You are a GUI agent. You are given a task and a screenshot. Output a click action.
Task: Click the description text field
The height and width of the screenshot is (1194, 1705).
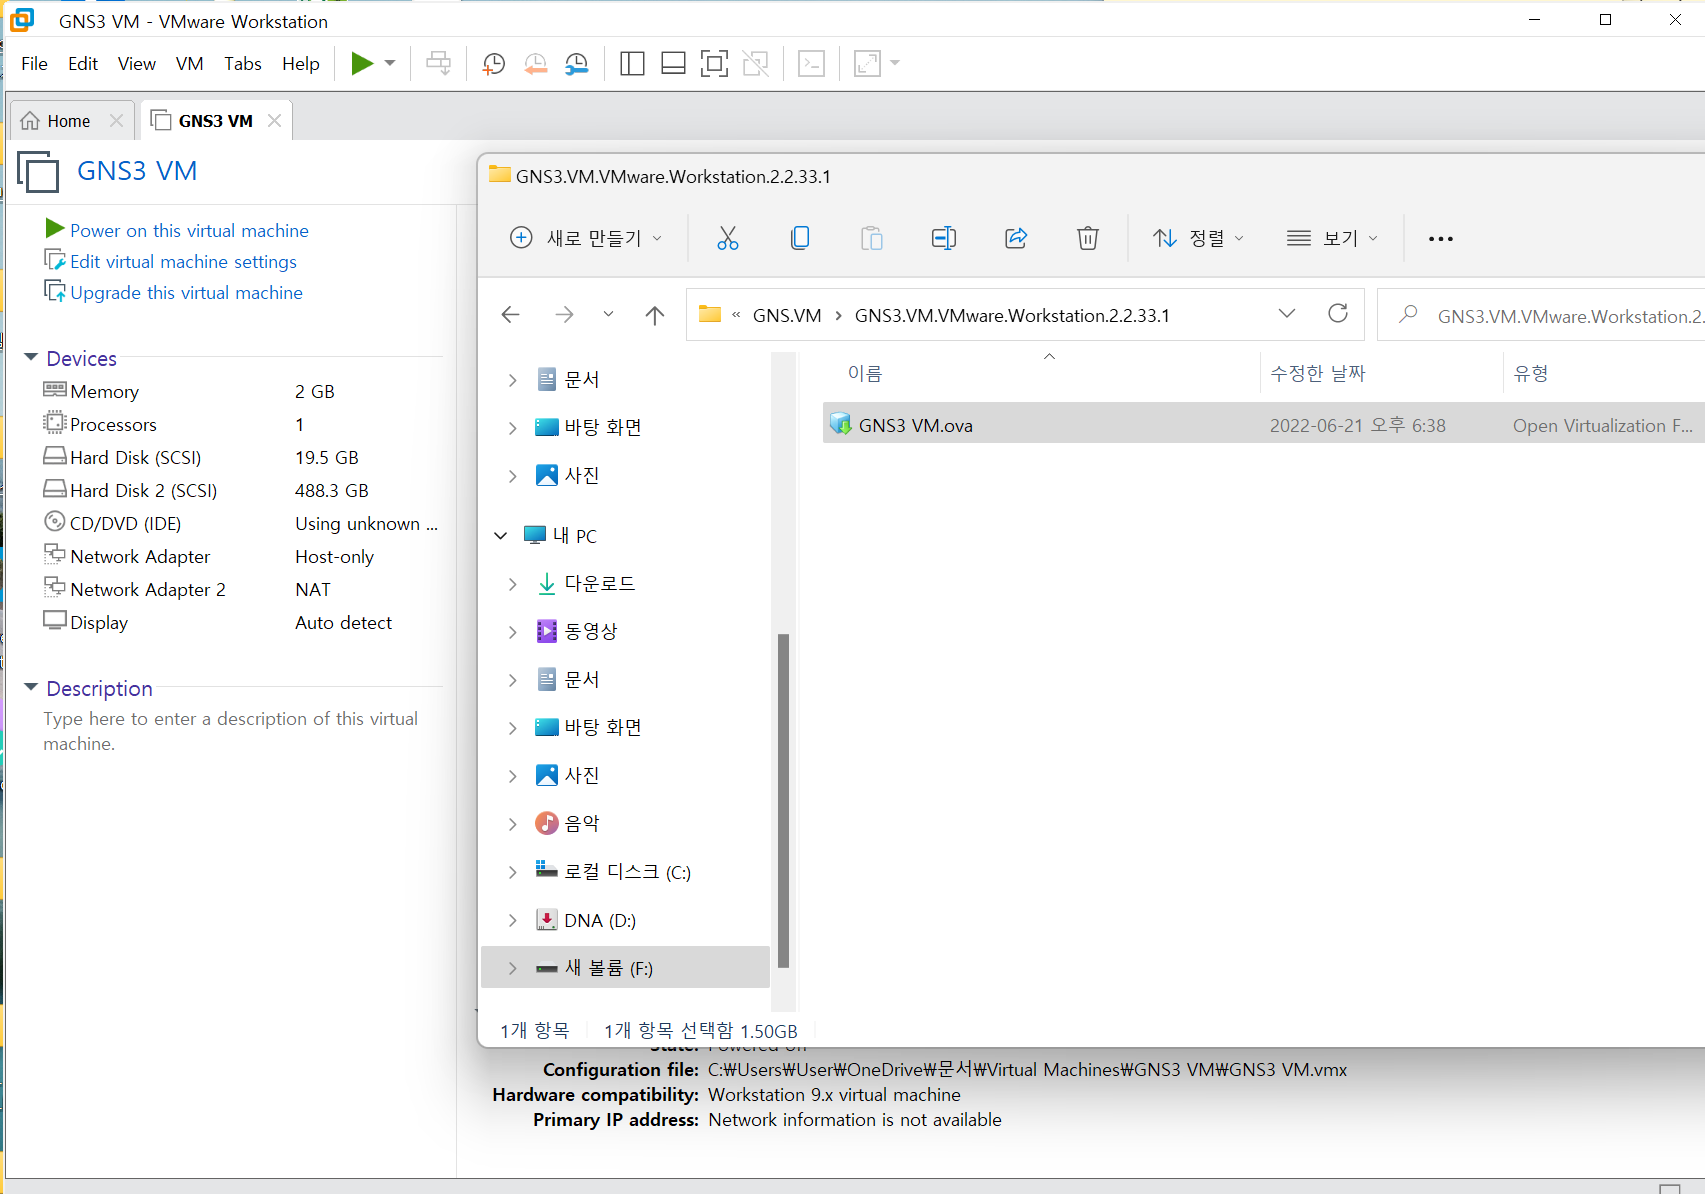click(x=231, y=731)
